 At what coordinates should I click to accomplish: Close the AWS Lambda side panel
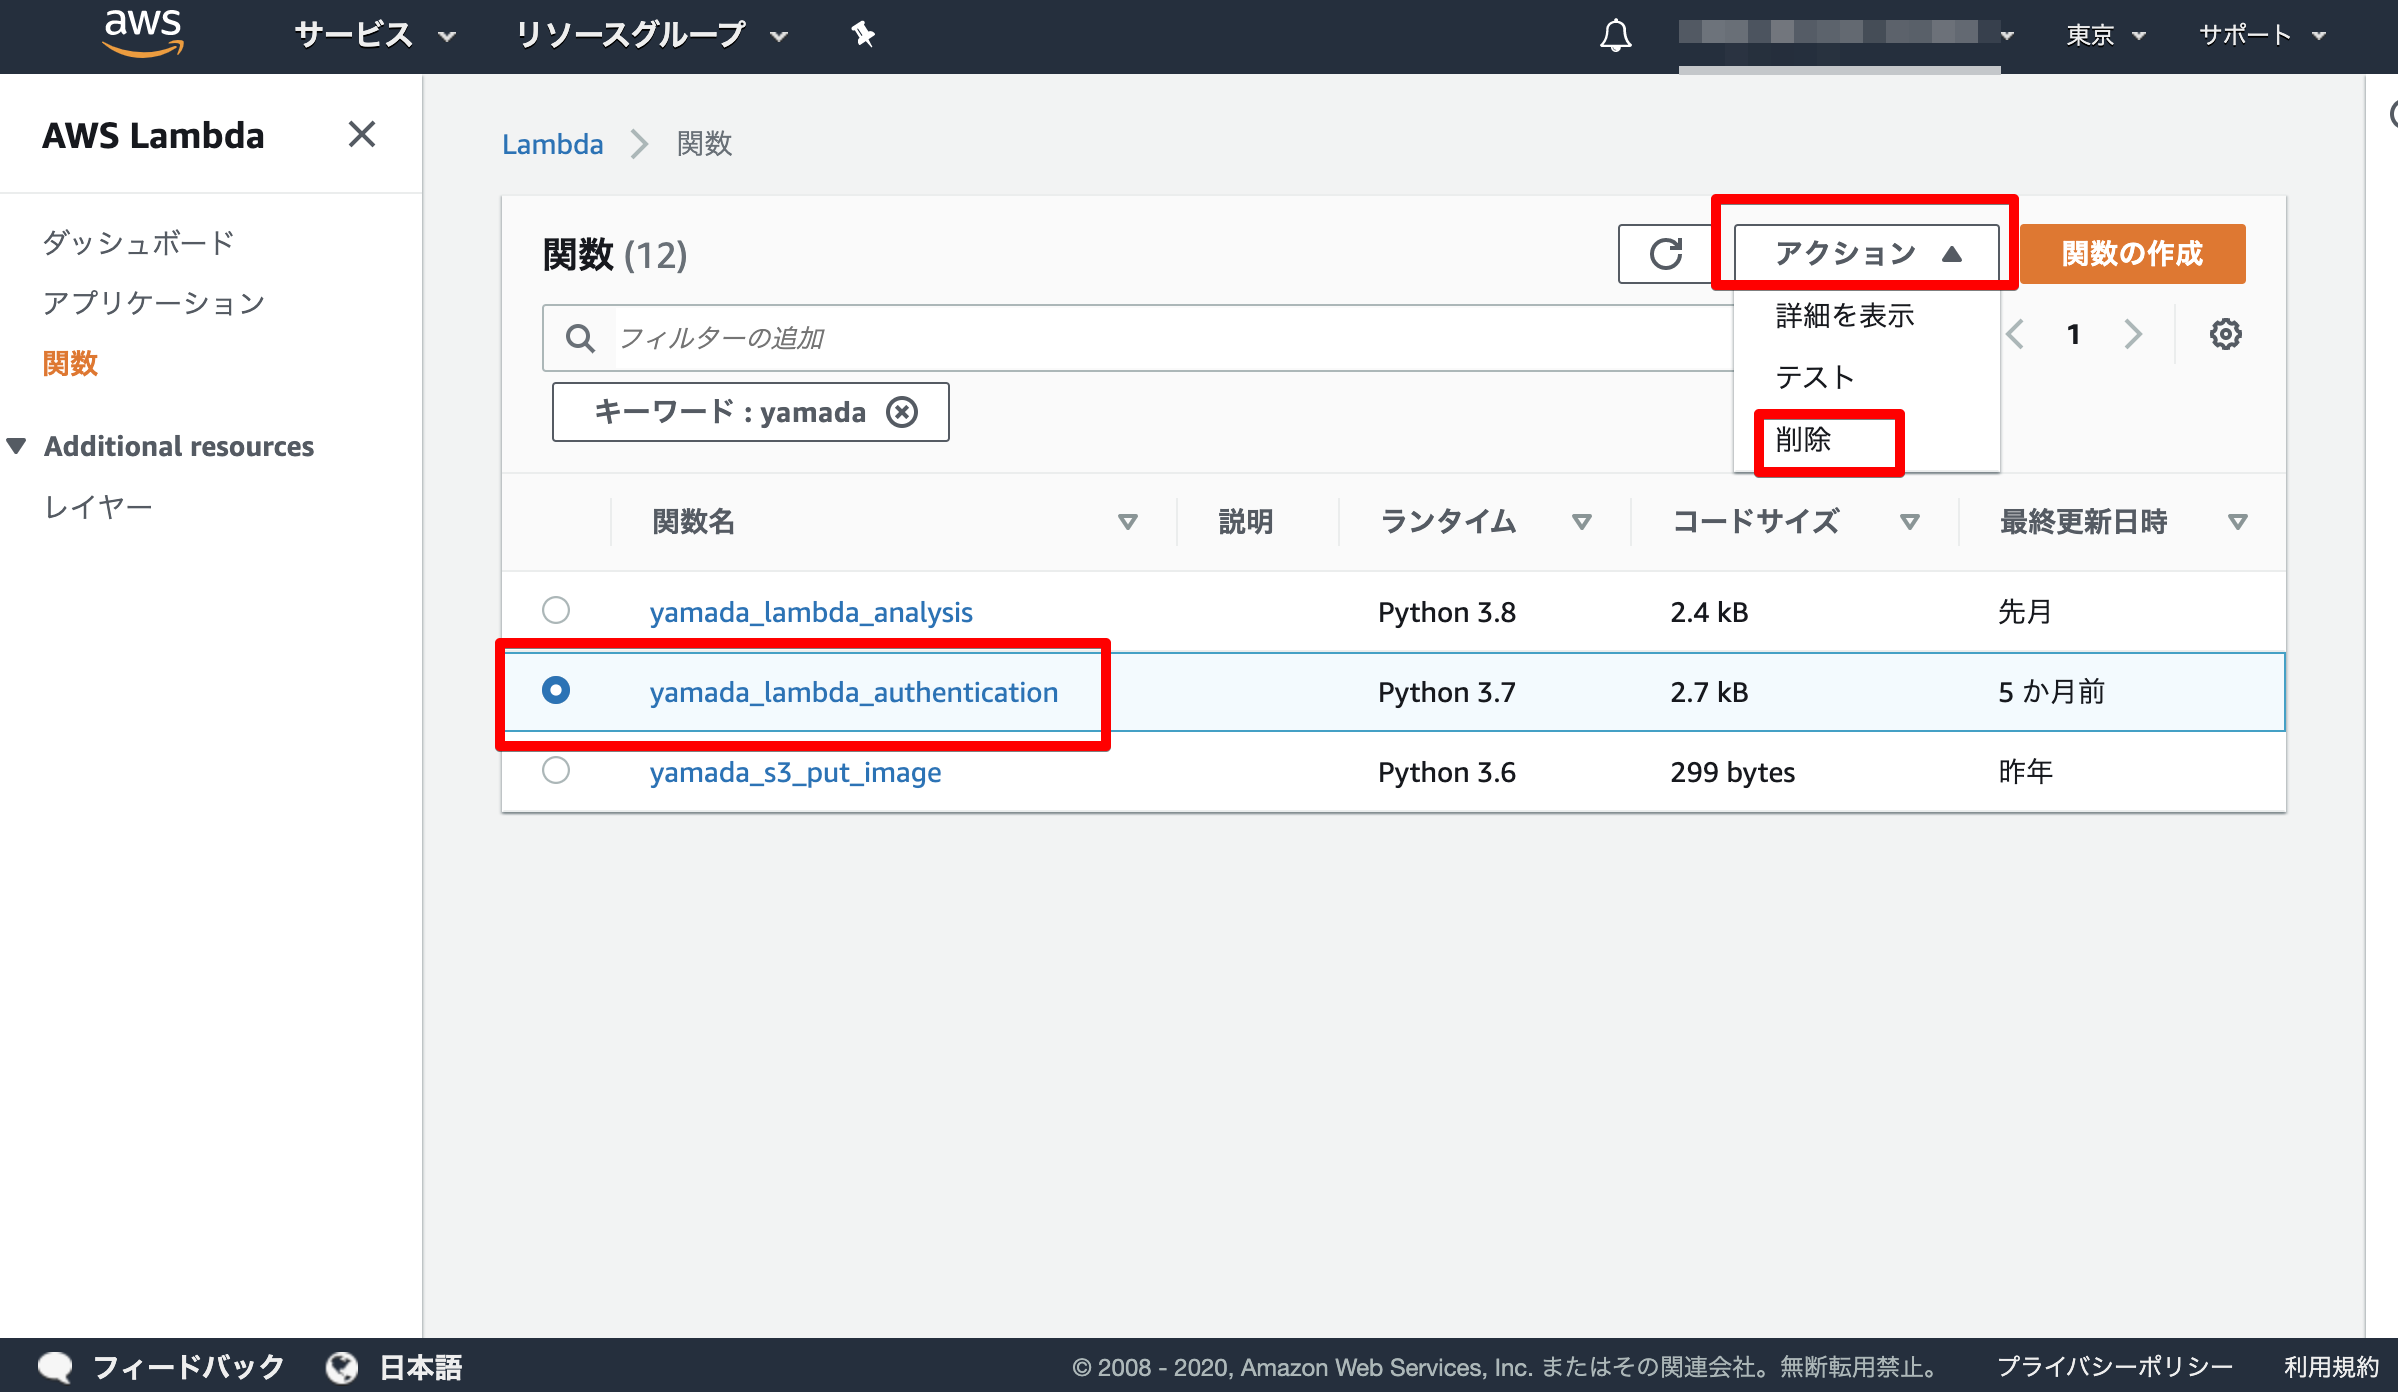[x=362, y=134]
